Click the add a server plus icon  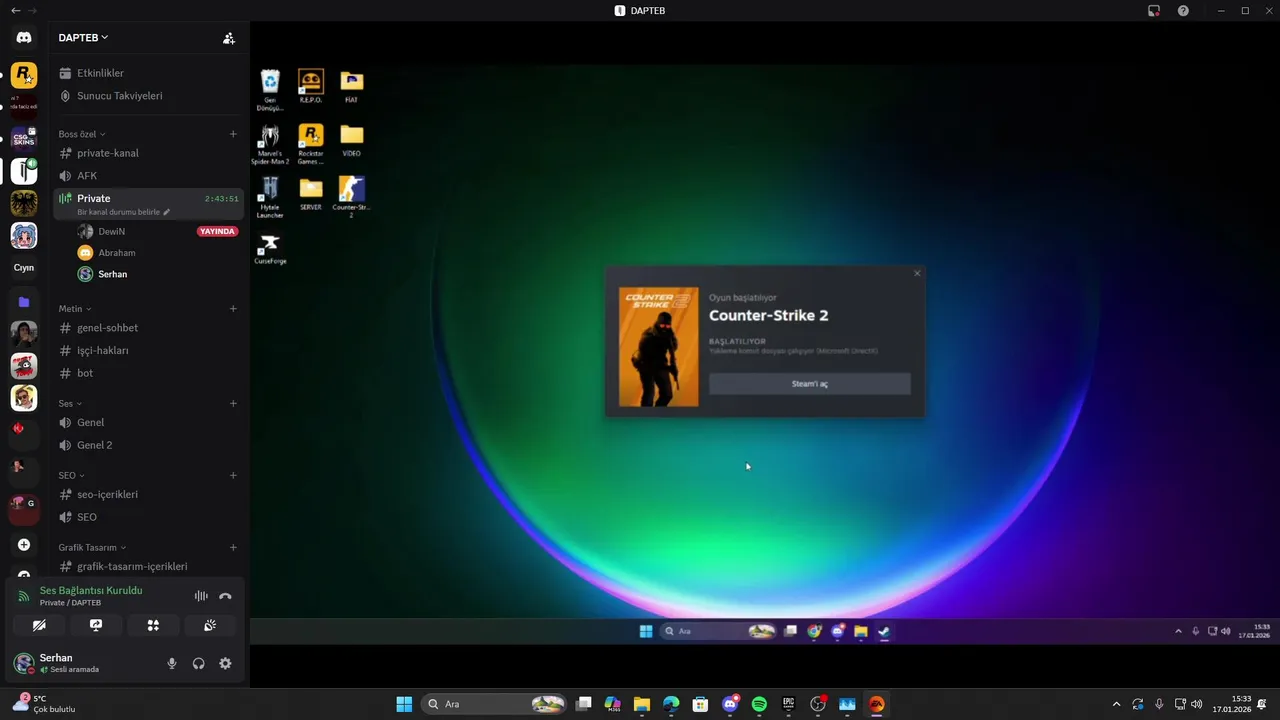[24, 545]
